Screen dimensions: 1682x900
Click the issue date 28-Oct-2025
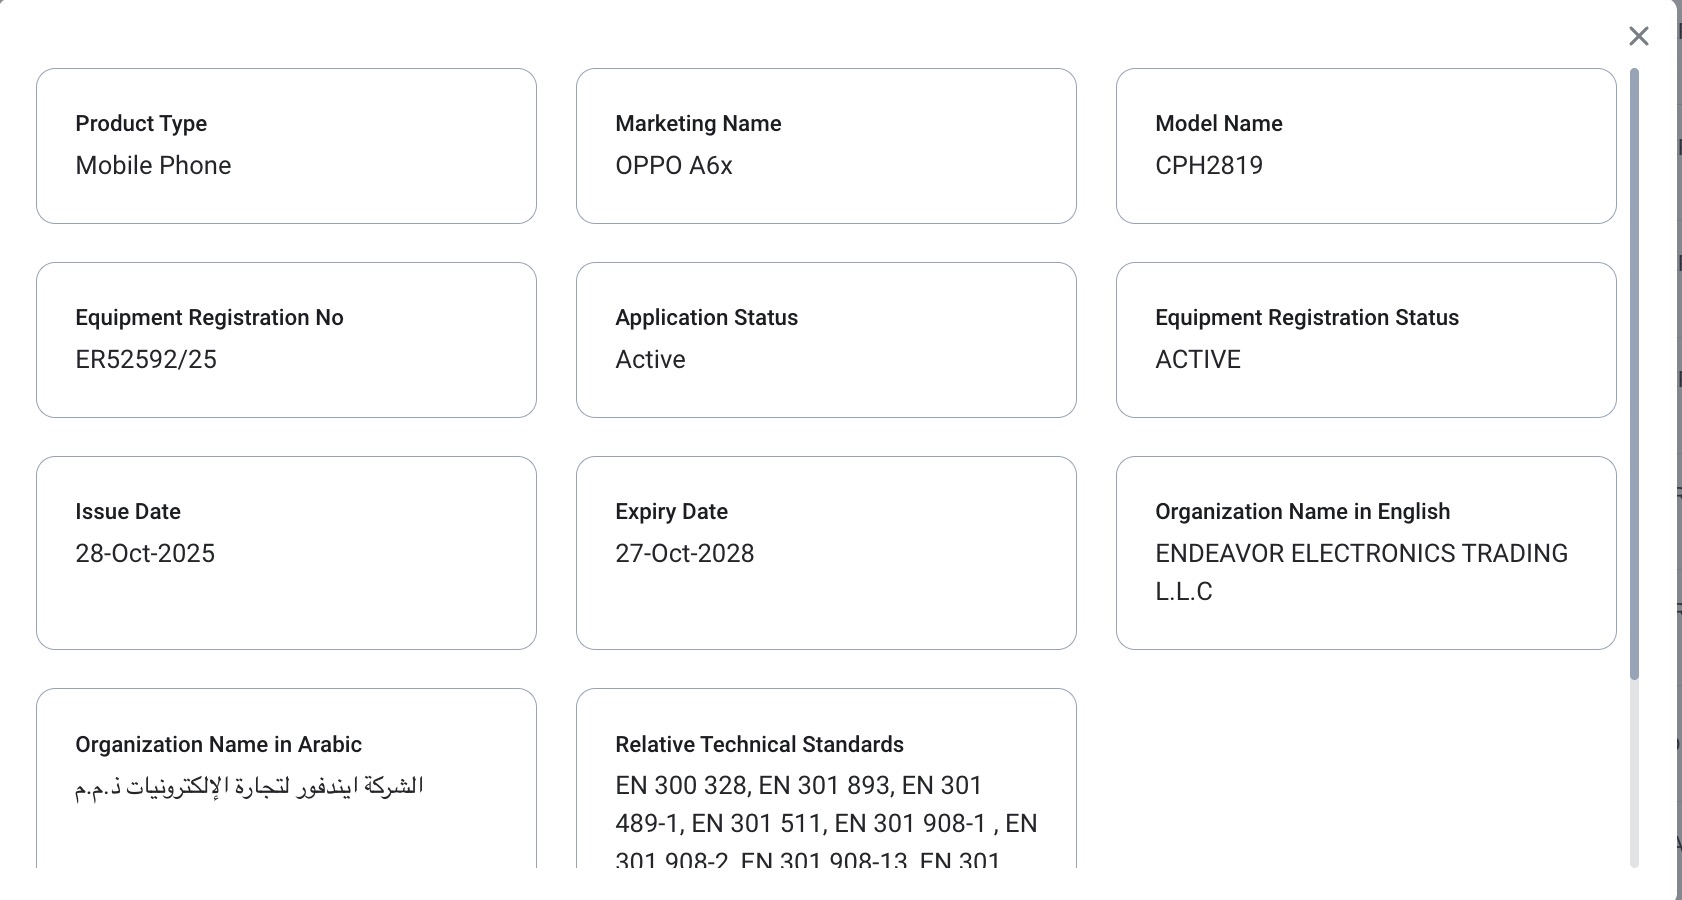click(145, 554)
